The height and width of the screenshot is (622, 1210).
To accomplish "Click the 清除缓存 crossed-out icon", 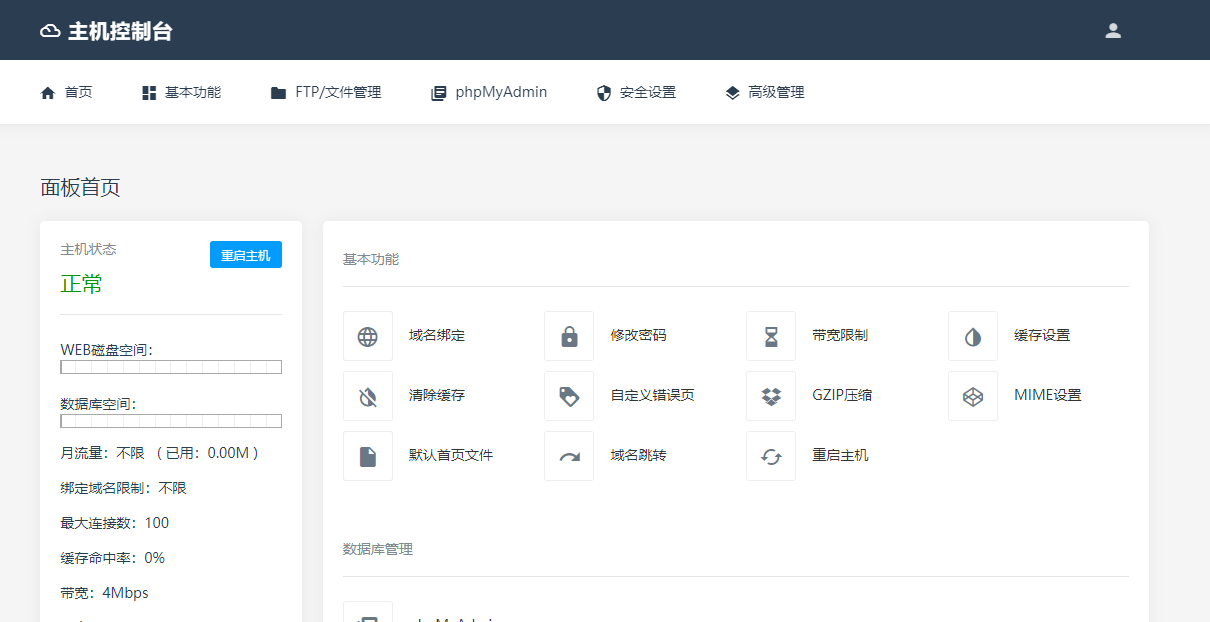I will pos(368,395).
